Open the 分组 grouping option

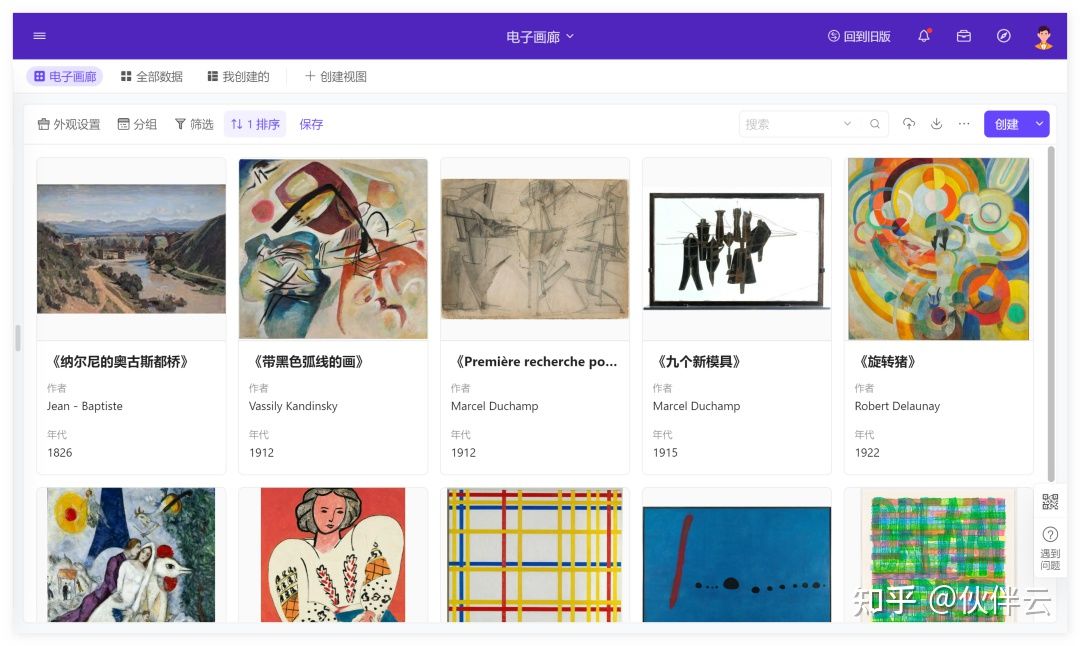tap(137, 124)
